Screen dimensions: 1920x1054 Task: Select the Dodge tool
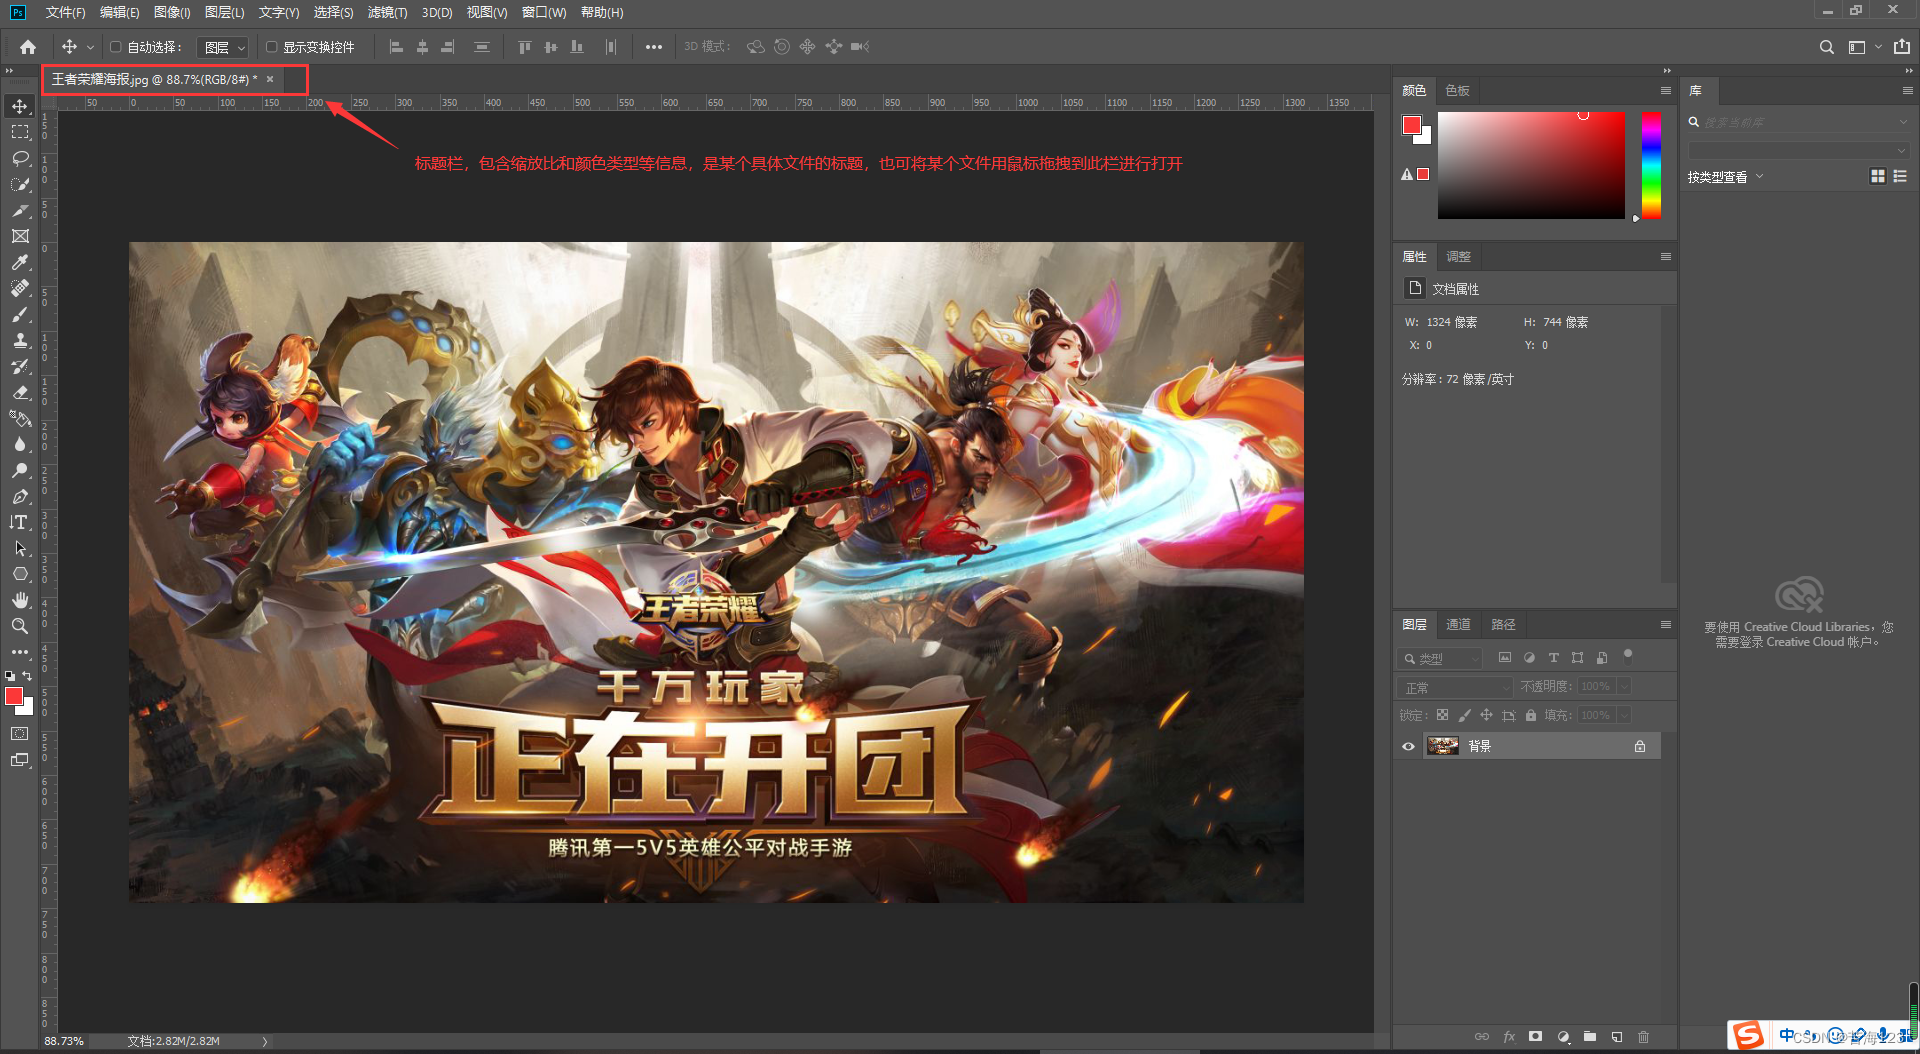tap(20, 470)
